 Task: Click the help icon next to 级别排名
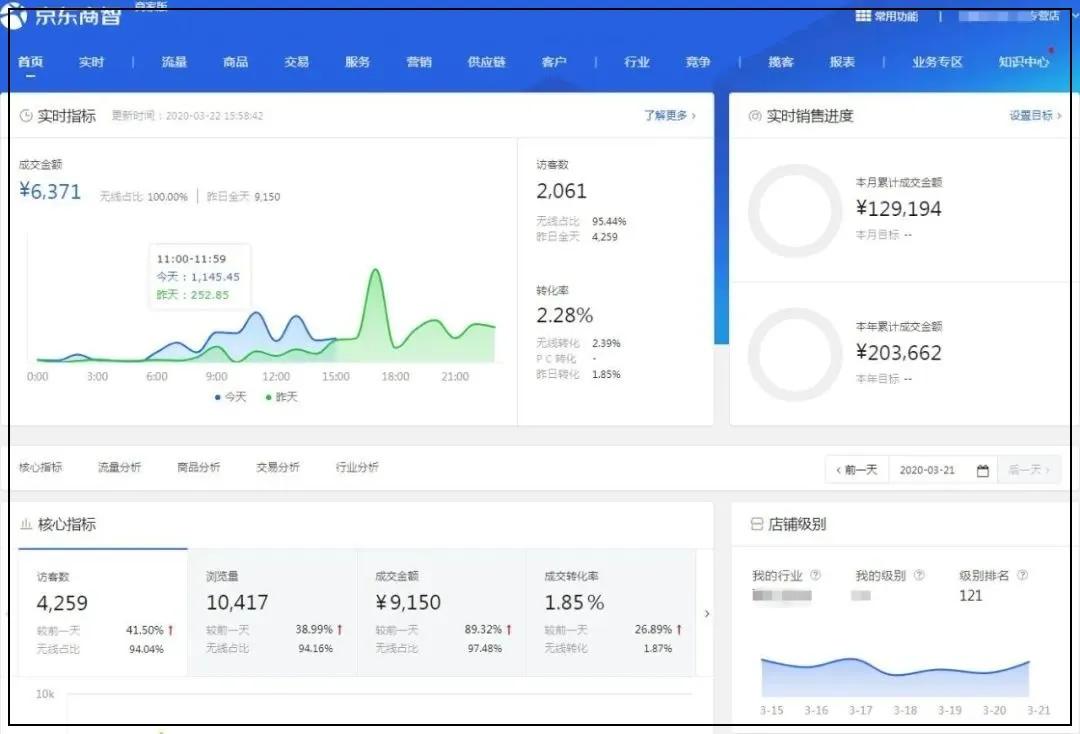(x=1023, y=573)
